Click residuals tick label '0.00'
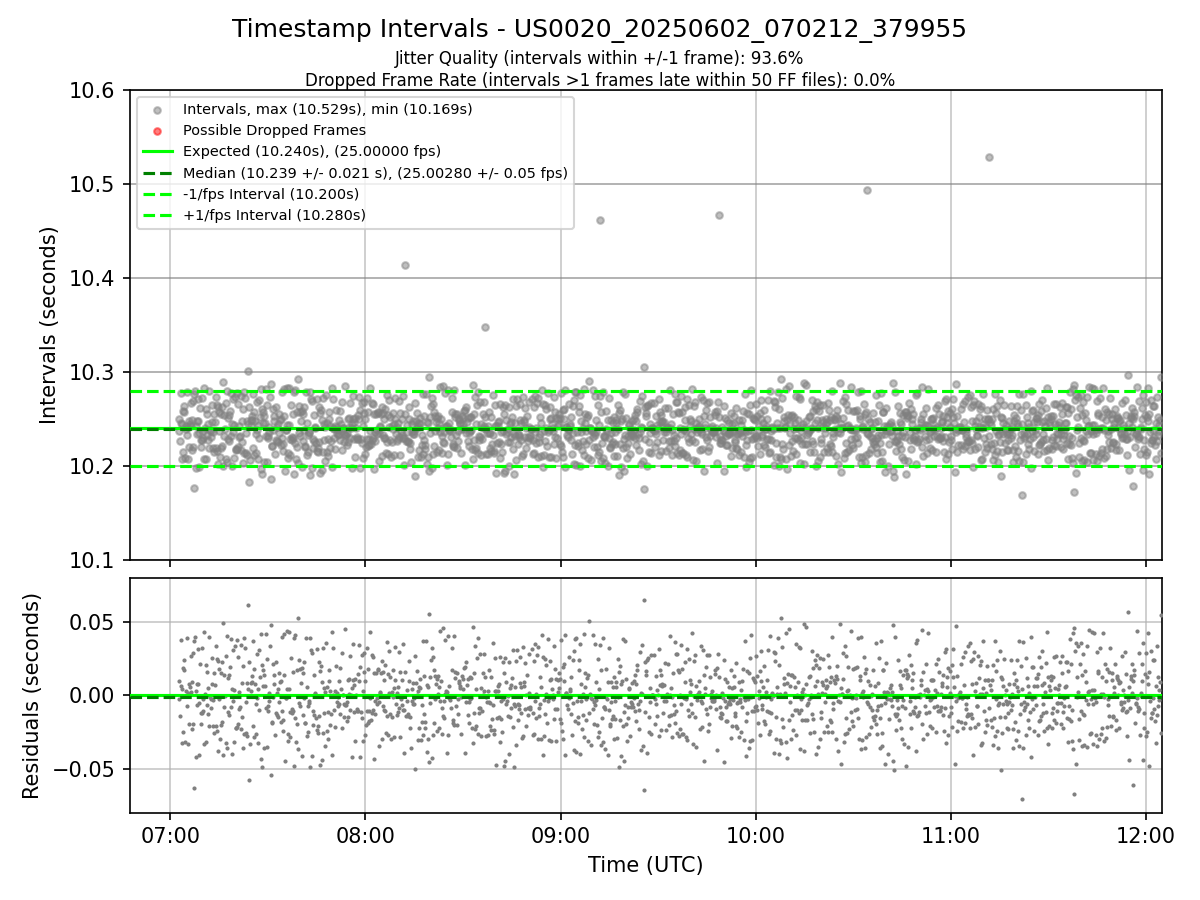The height and width of the screenshot is (900, 1200). [94, 696]
